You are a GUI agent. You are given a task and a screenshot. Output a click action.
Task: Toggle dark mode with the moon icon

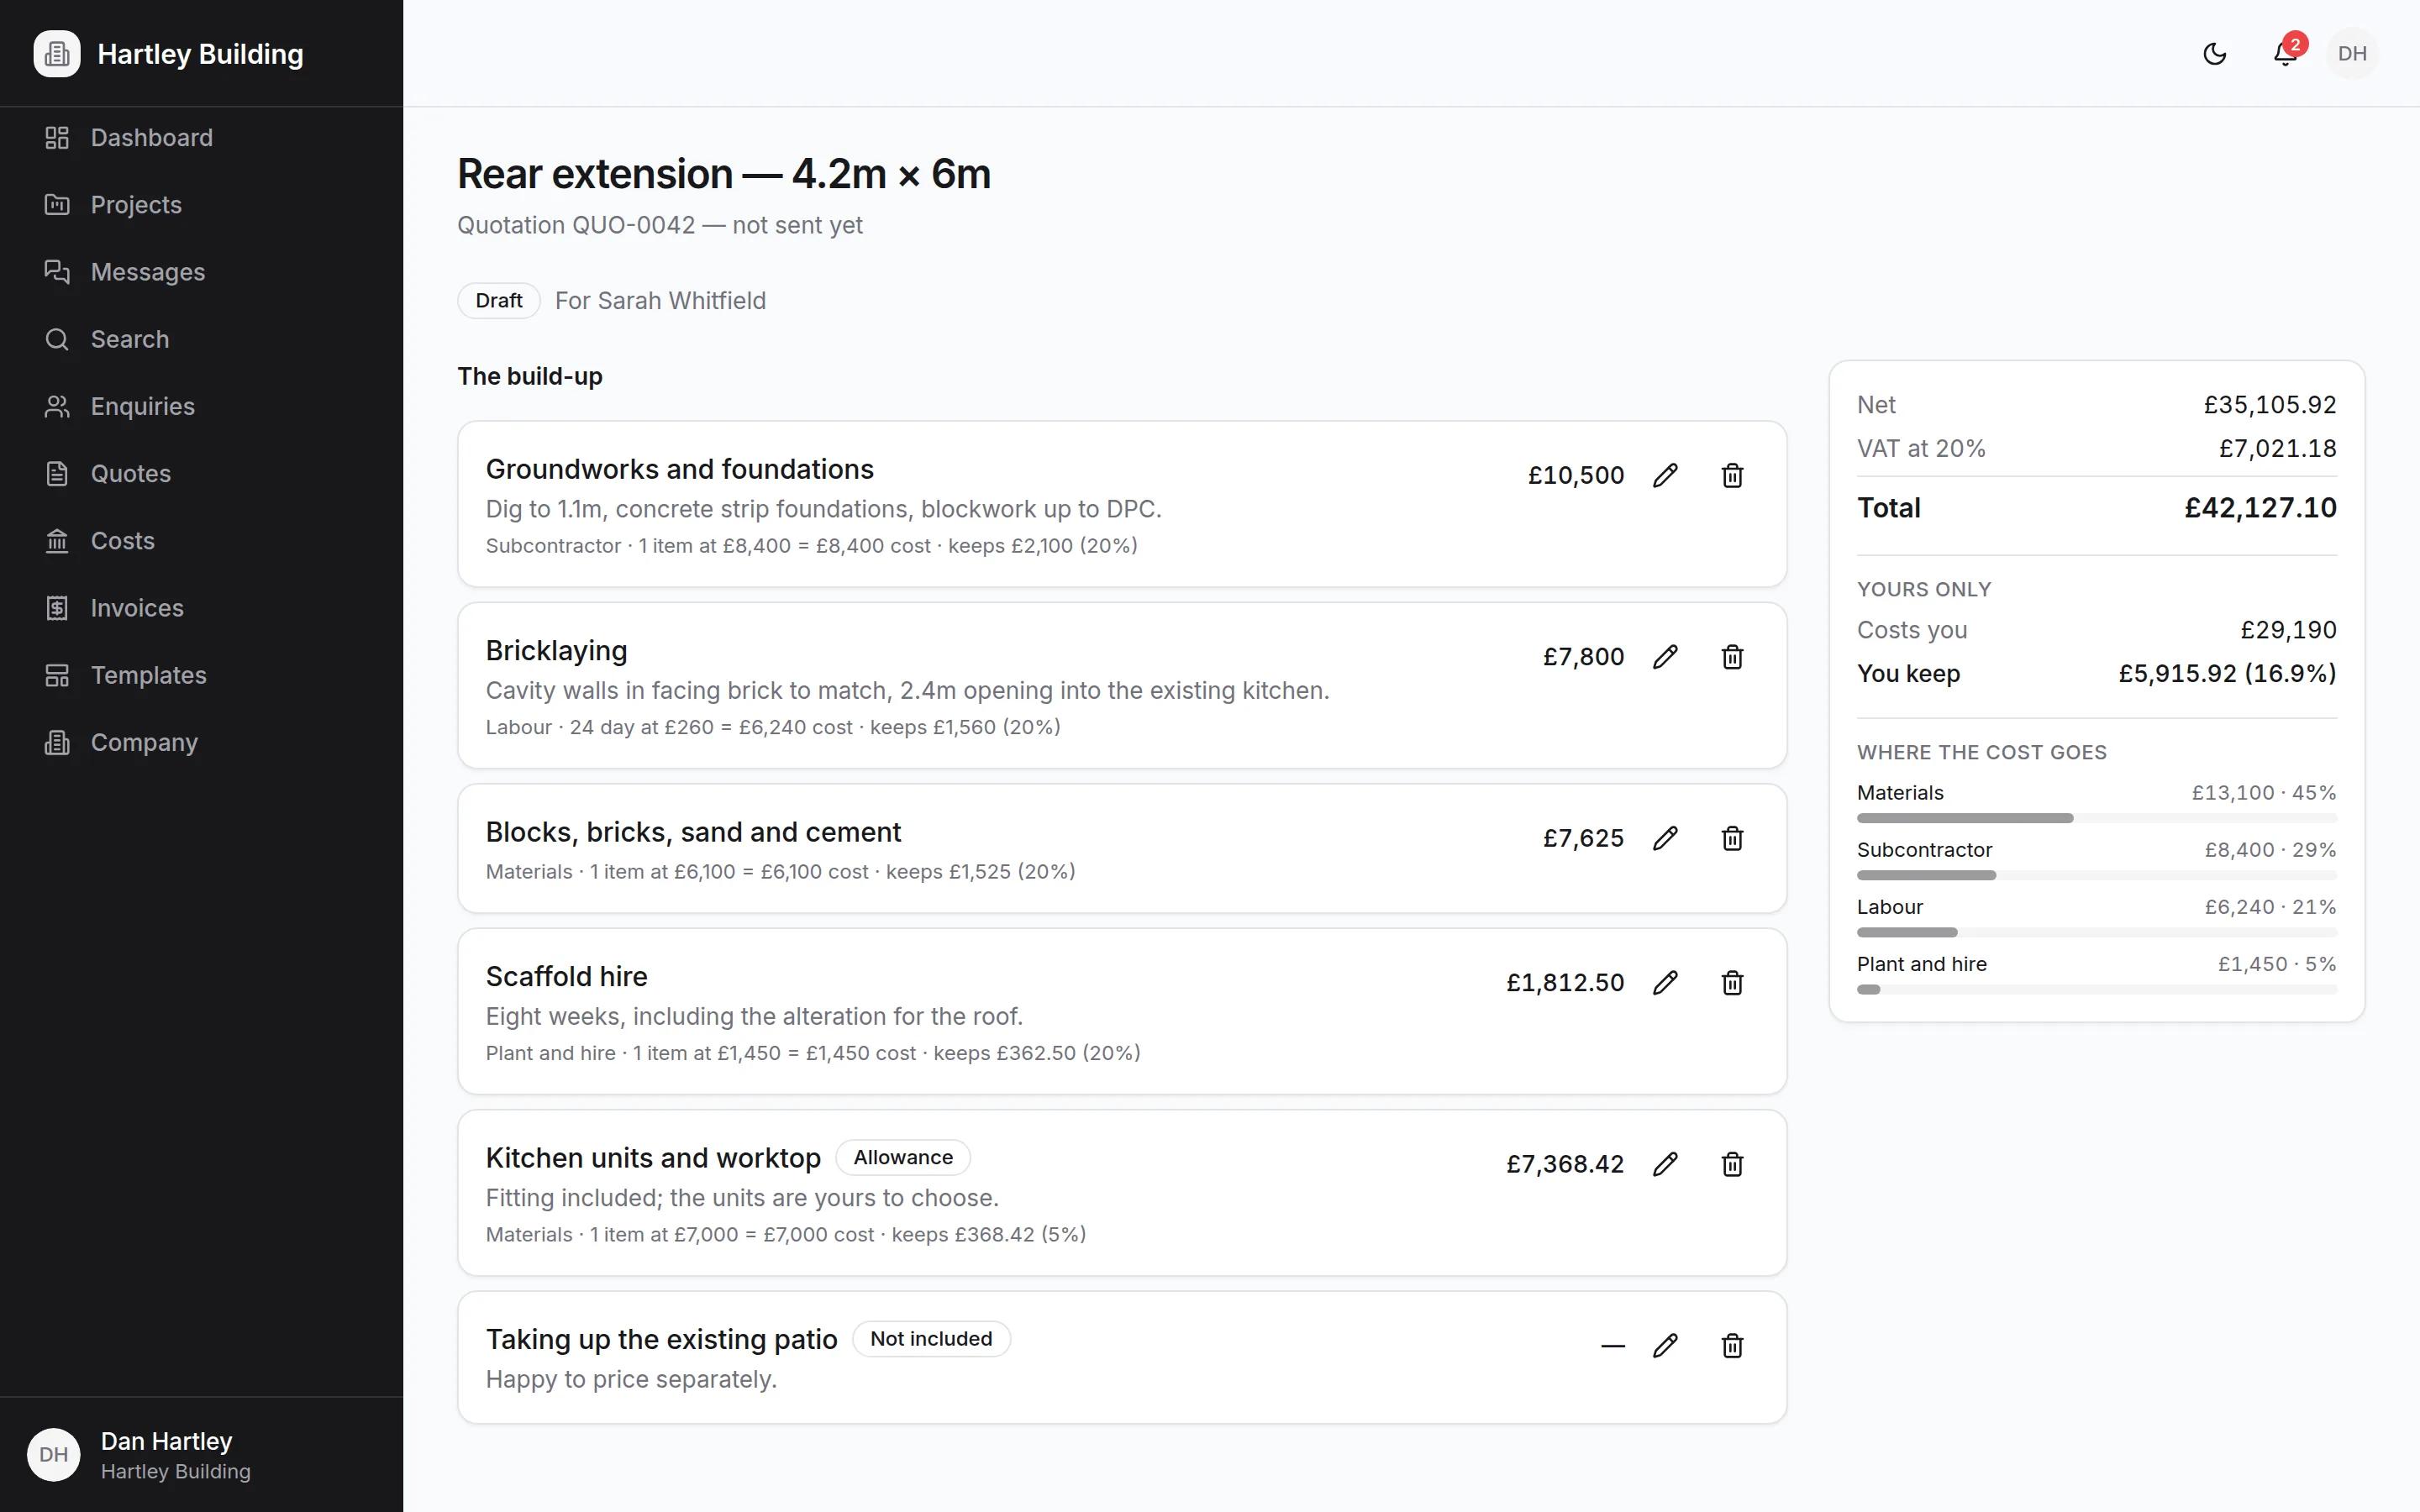pos(2214,53)
